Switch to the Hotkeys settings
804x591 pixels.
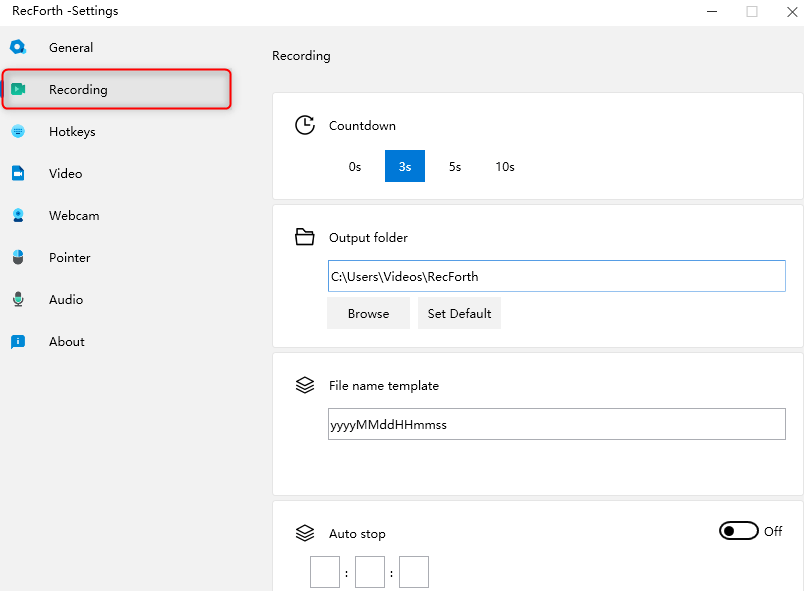[x=116, y=131]
